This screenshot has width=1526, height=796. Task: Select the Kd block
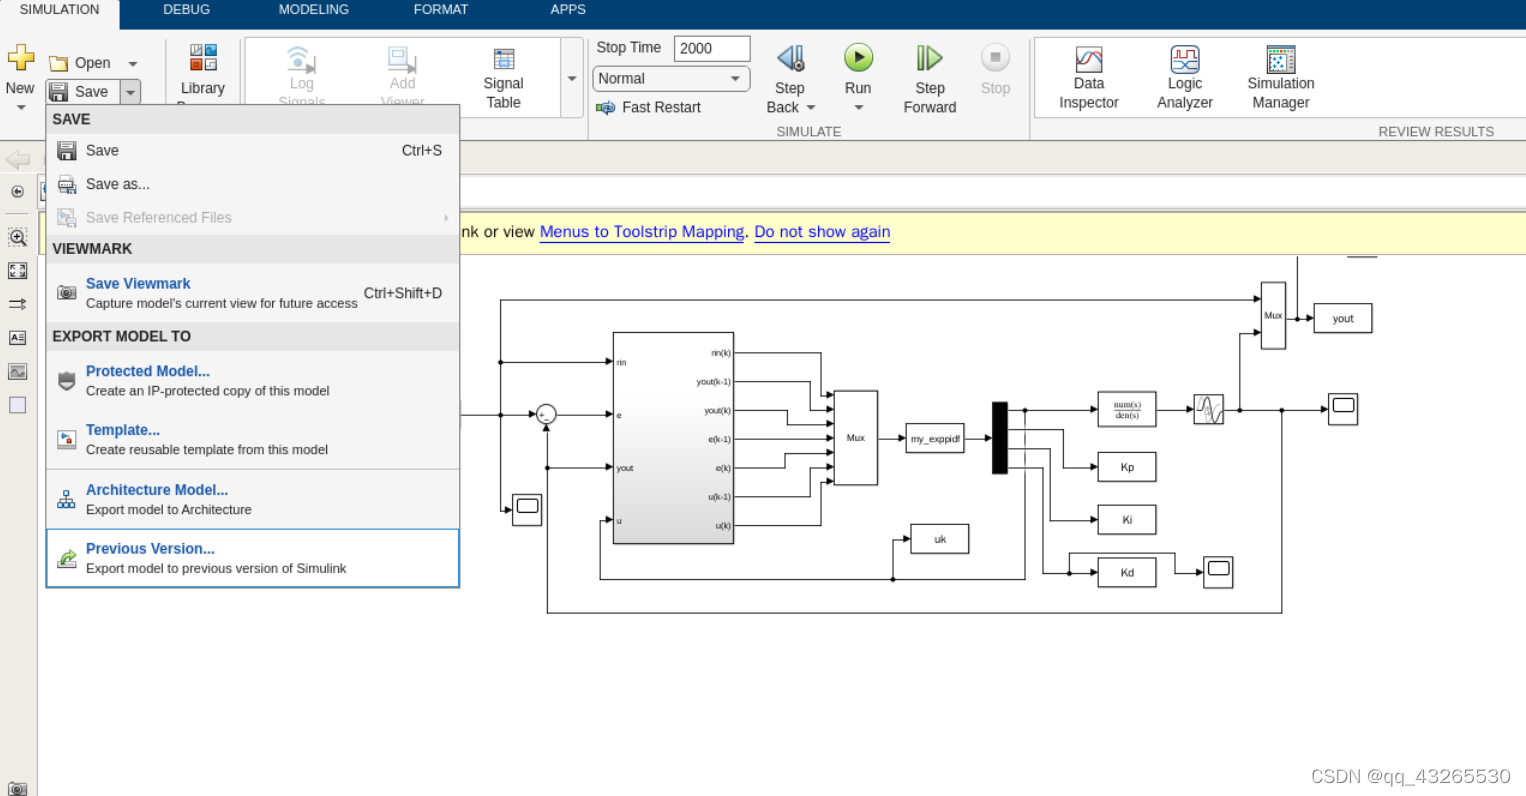(1127, 573)
